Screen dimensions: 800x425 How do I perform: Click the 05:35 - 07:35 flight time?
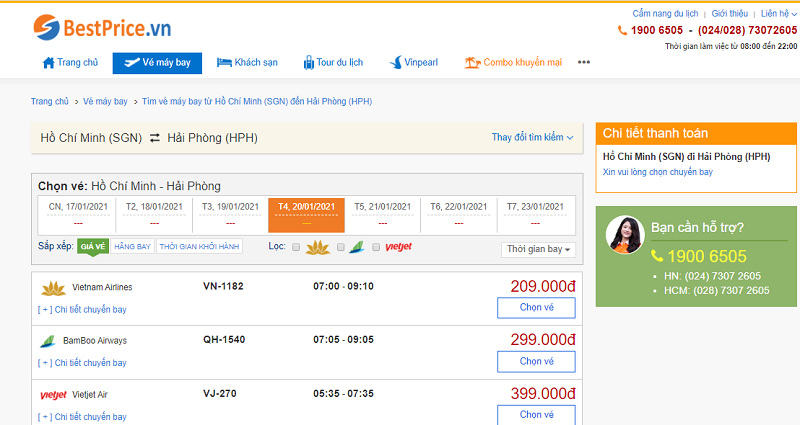(x=343, y=394)
